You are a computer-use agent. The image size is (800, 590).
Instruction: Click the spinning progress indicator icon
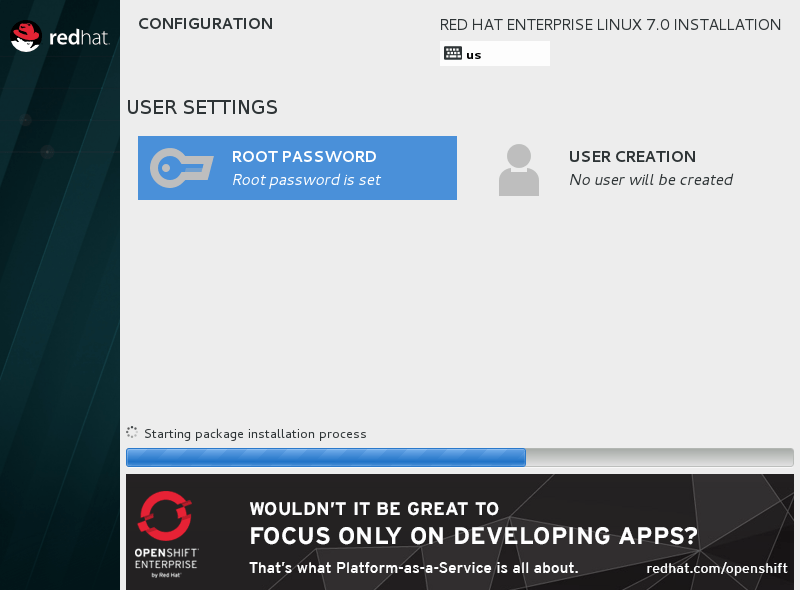tap(132, 433)
